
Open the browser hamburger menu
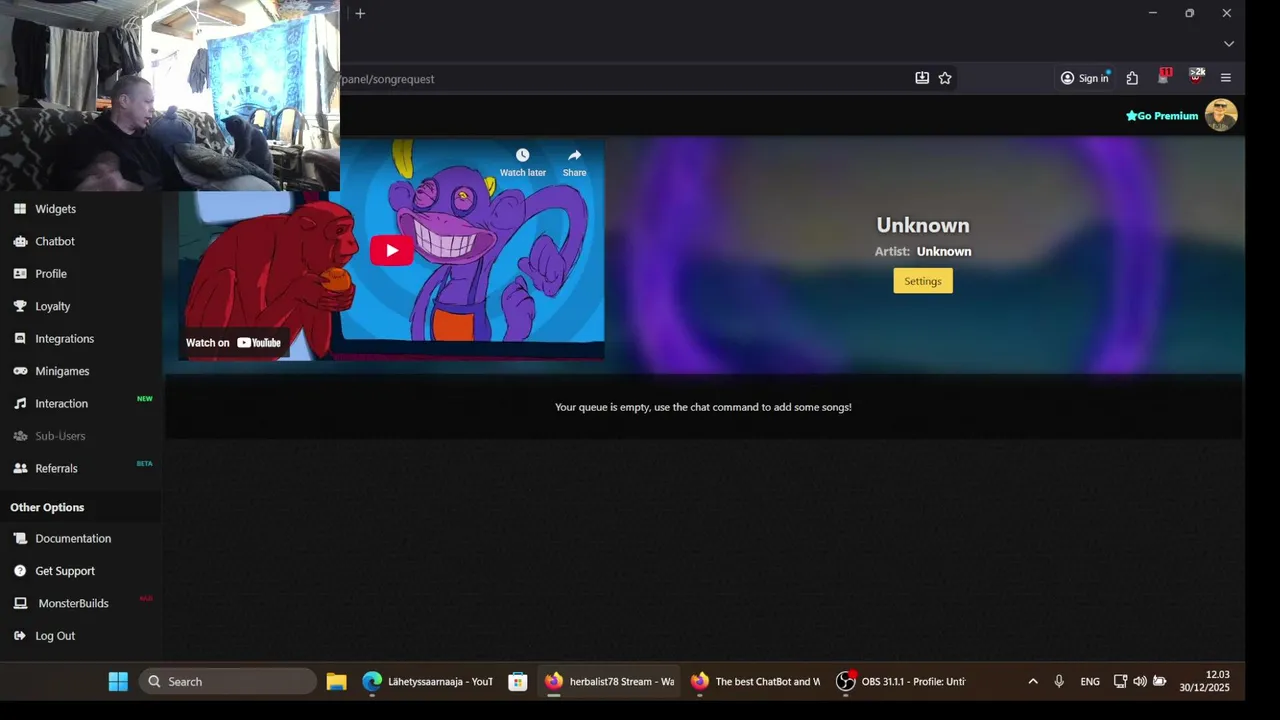[1226, 78]
